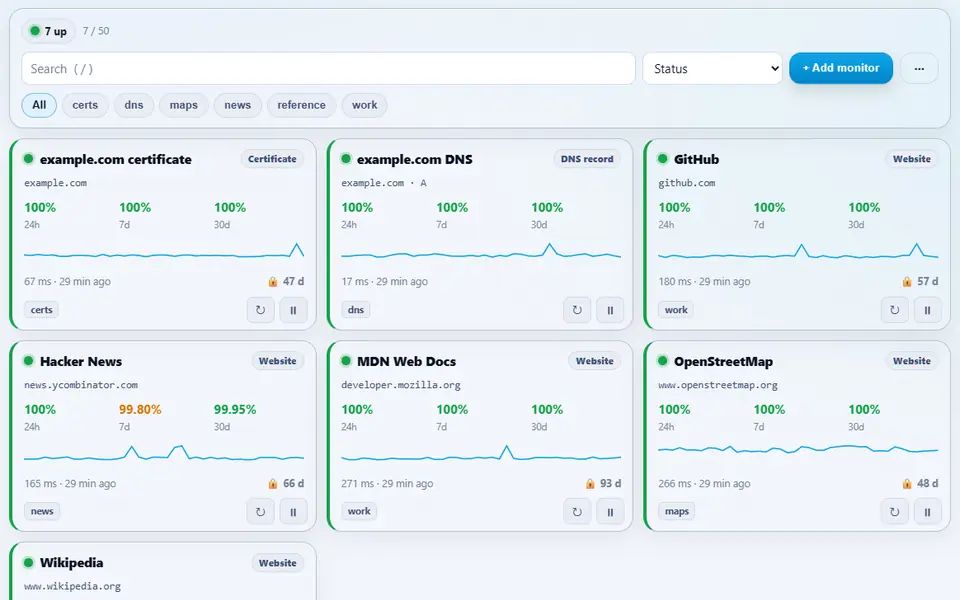The image size is (960, 600).
Task: Open the example.com certificate monitor title
Action: click(x=116, y=159)
